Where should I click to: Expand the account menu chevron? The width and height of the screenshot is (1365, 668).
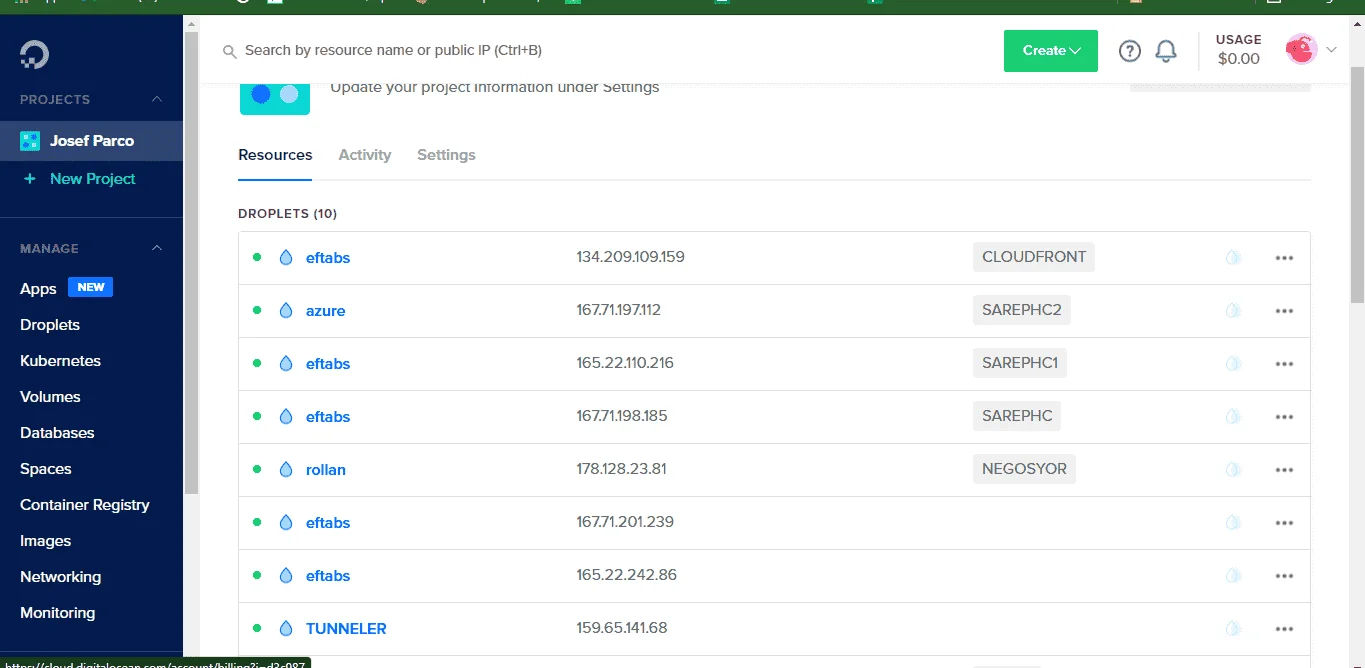click(x=1331, y=49)
